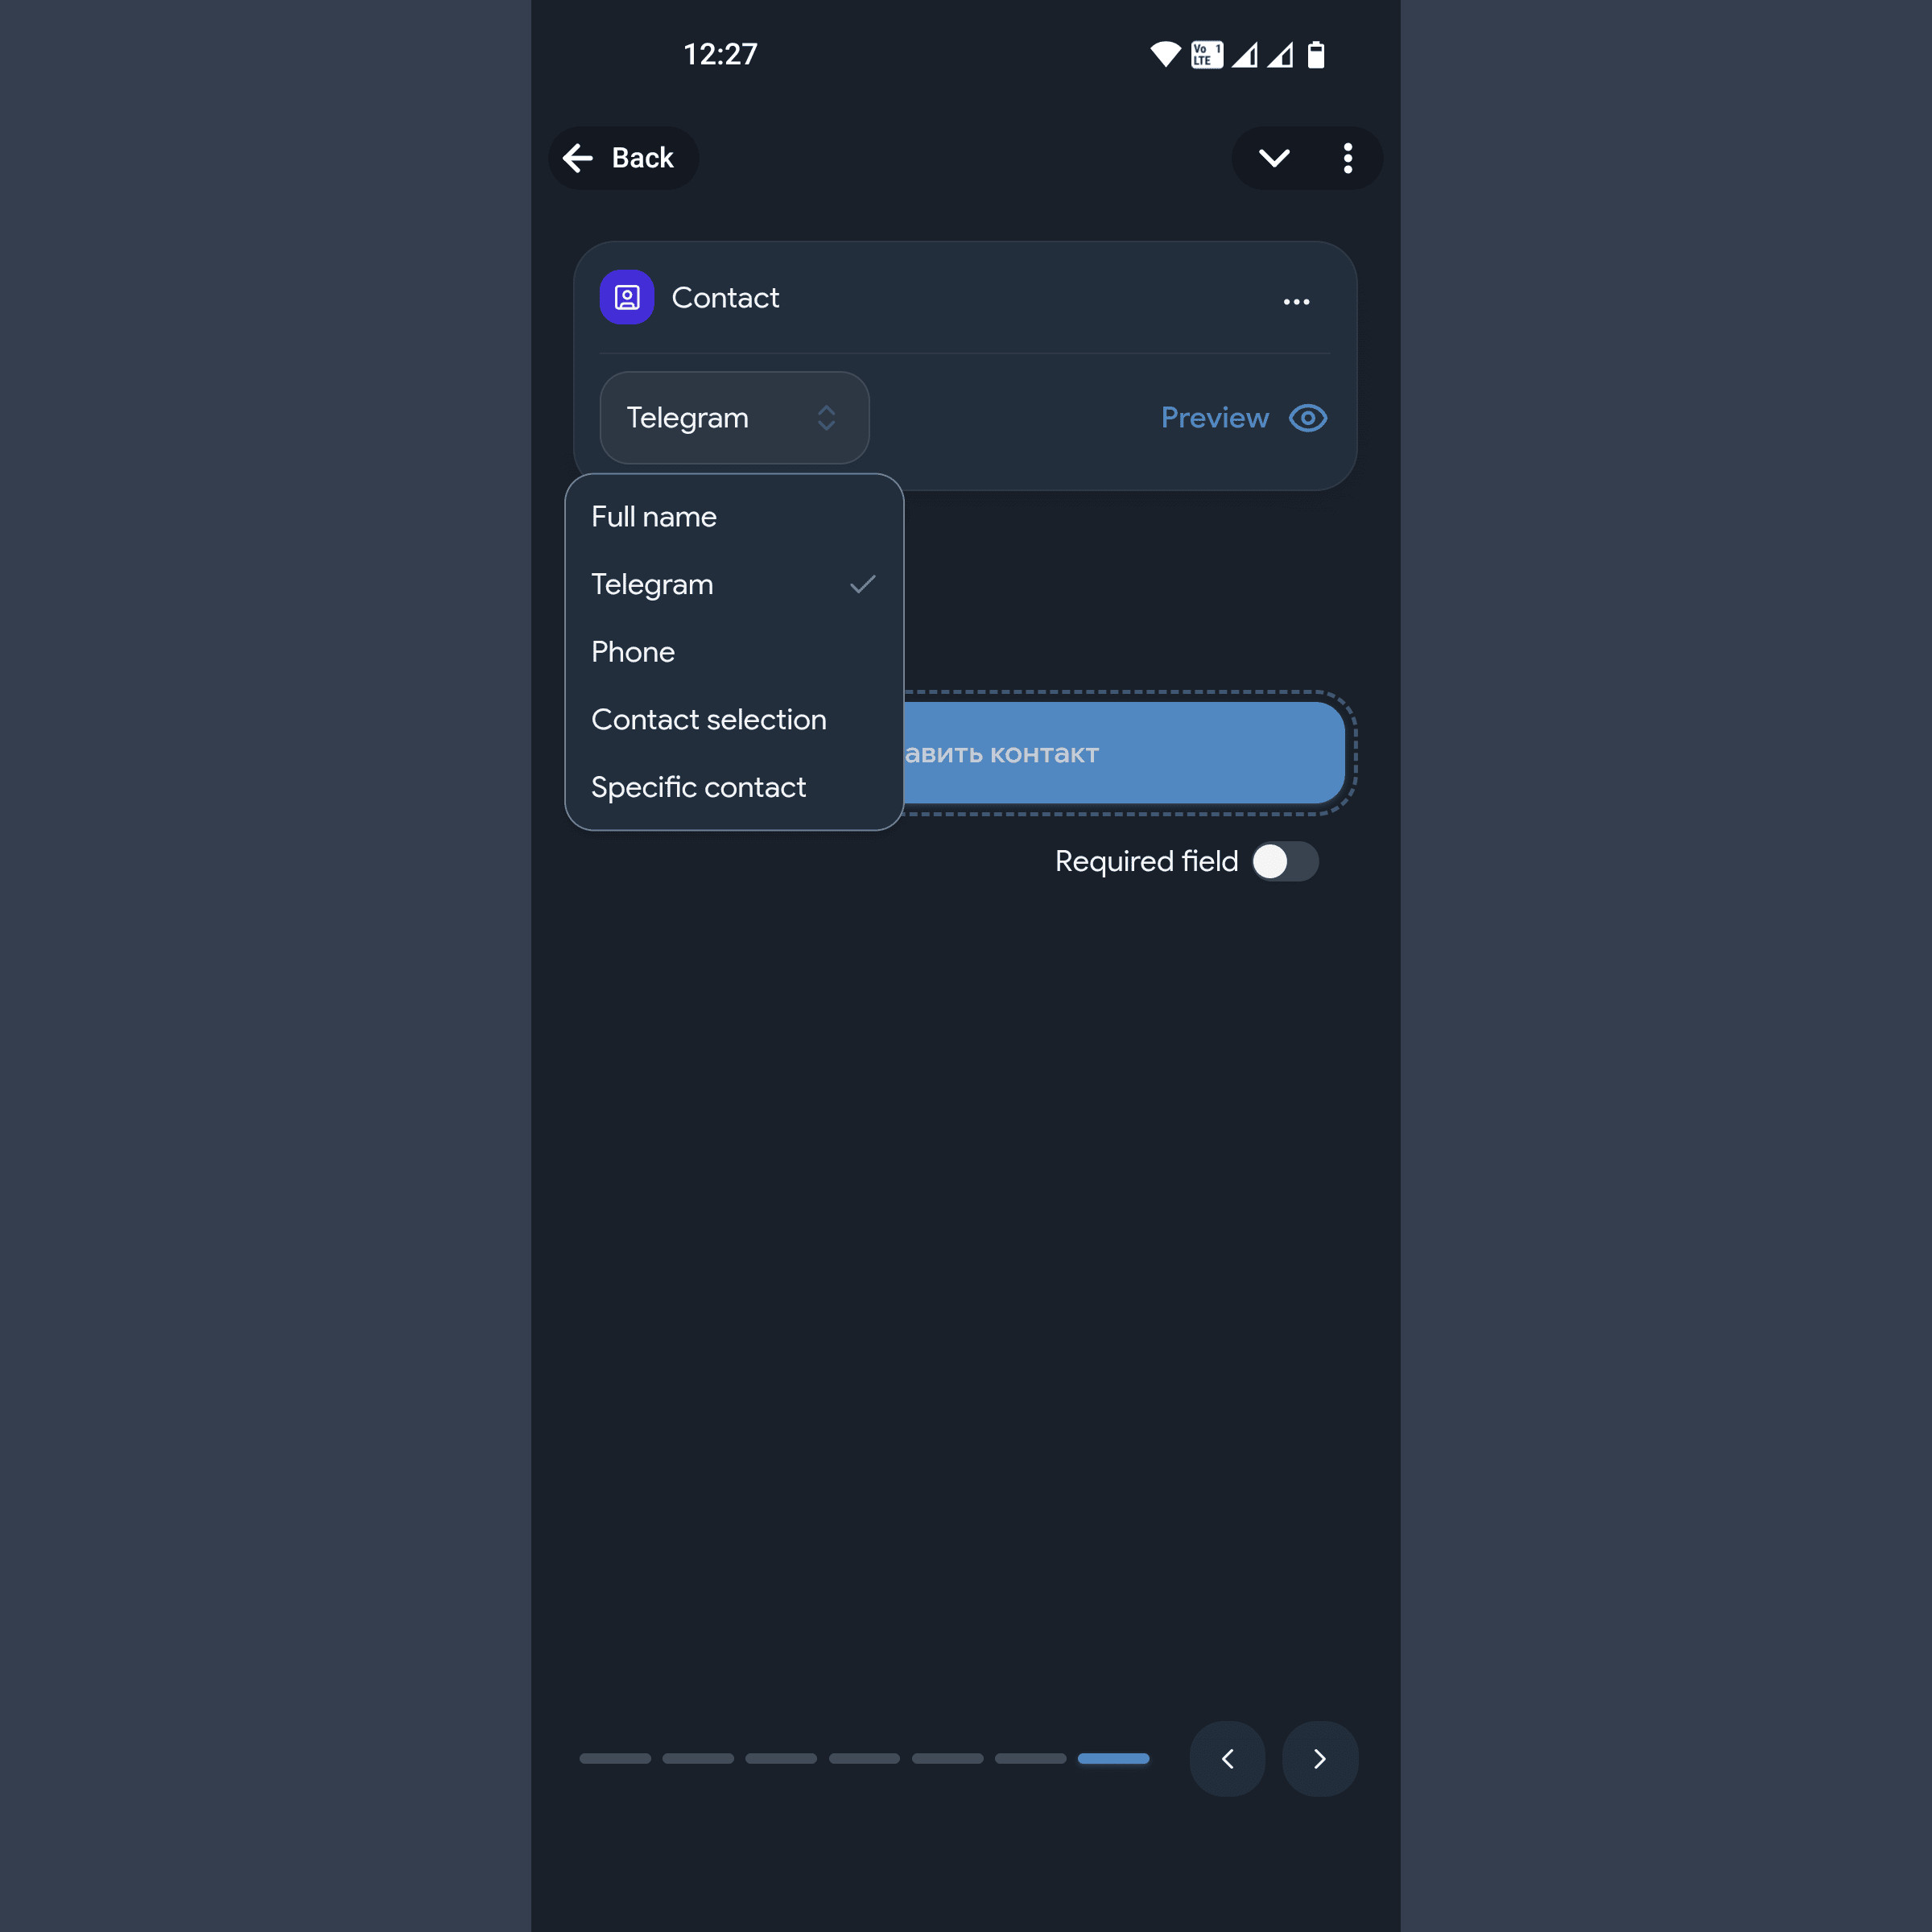Open the Contact card ellipsis menu

point(1296,301)
